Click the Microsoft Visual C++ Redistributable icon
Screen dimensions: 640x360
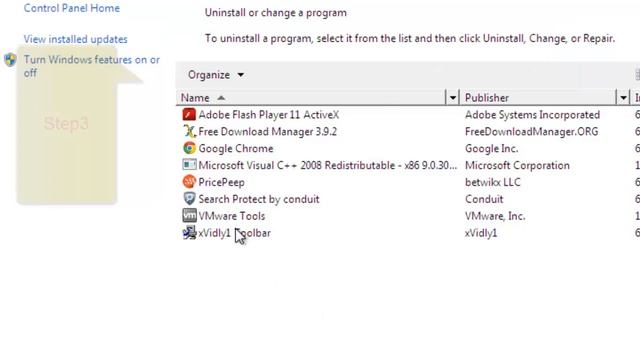point(189,165)
